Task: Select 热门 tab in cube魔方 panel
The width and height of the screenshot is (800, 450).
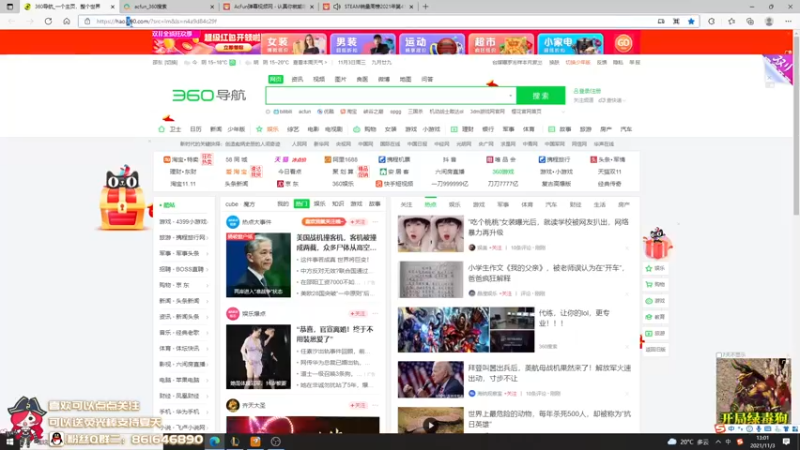Action: point(302,204)
